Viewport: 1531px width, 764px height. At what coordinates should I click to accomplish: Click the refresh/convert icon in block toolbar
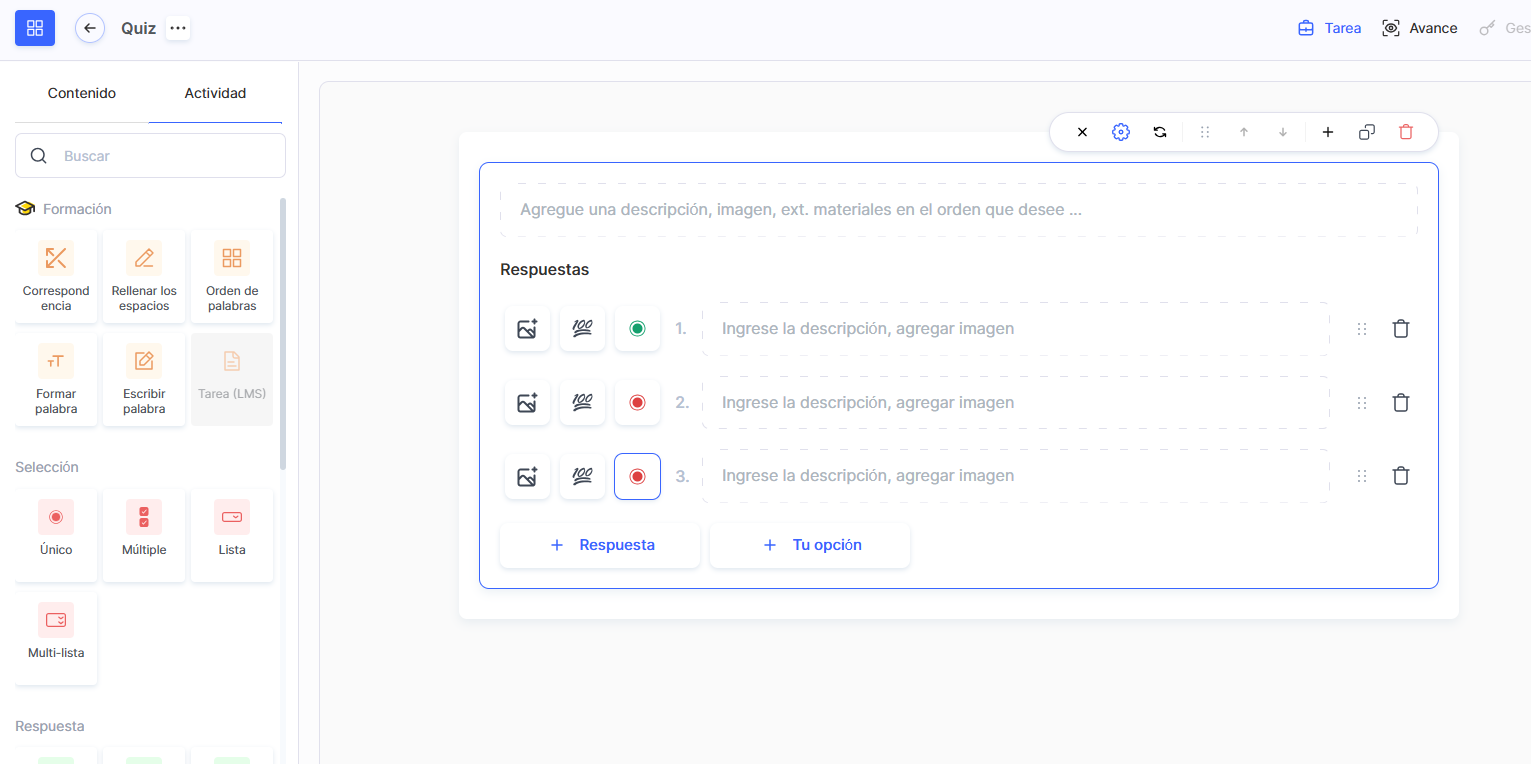pyautogui.click(x=1160, y=132)
